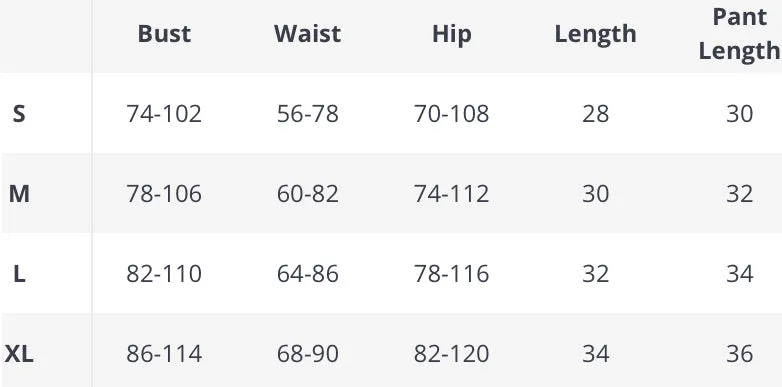Select the S size row label
This screenshot has height=387, width=782.
point(18,114)
